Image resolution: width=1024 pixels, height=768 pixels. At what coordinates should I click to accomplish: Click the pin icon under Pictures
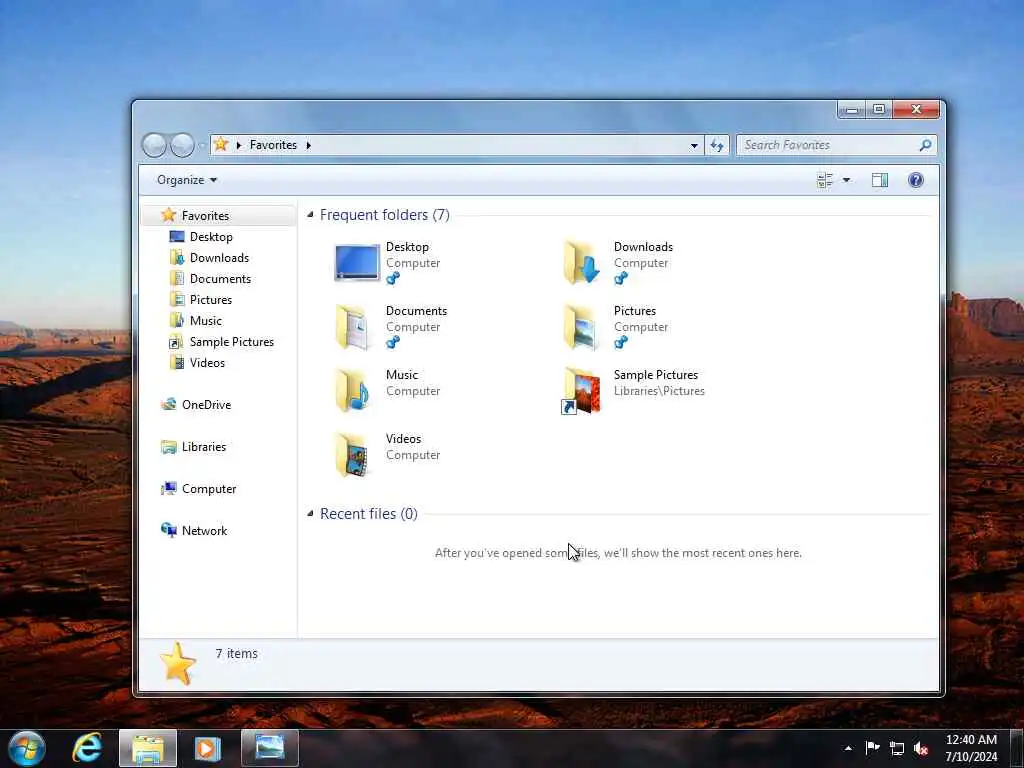click(x=620, y=343)
